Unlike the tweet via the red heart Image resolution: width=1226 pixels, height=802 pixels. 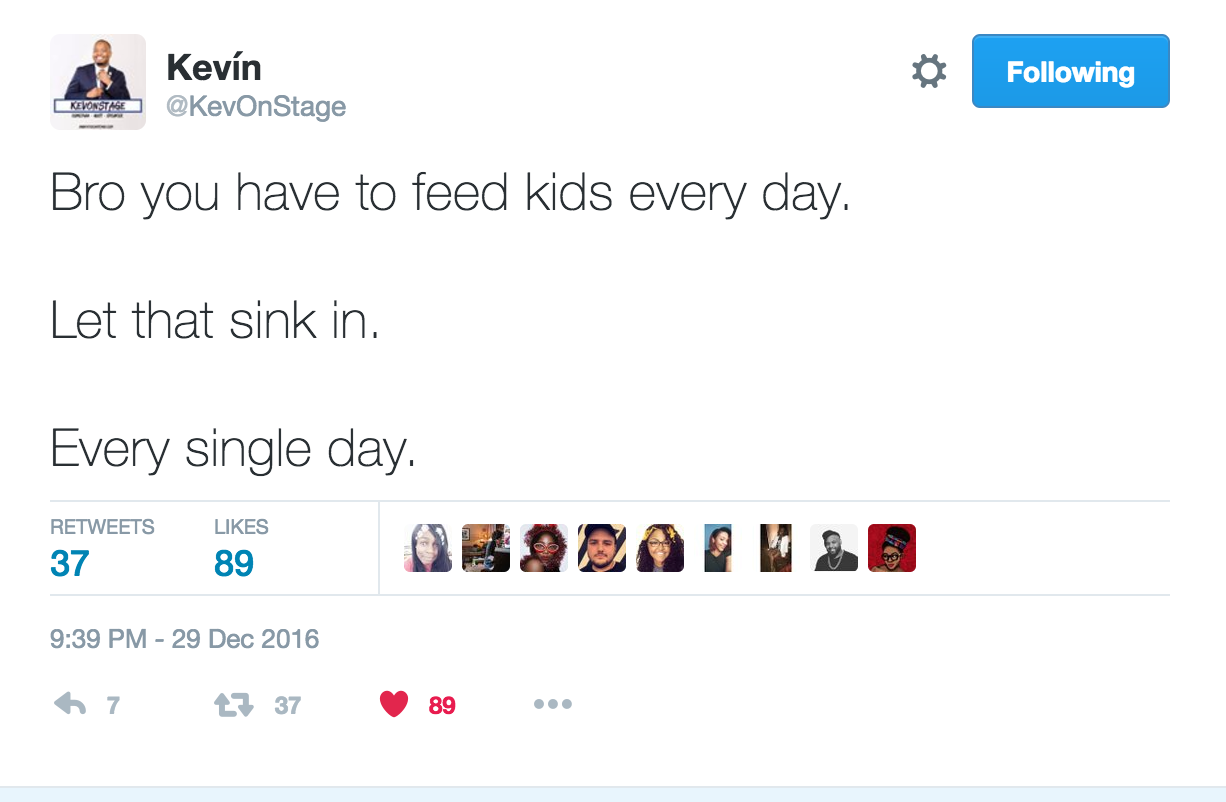394,705
